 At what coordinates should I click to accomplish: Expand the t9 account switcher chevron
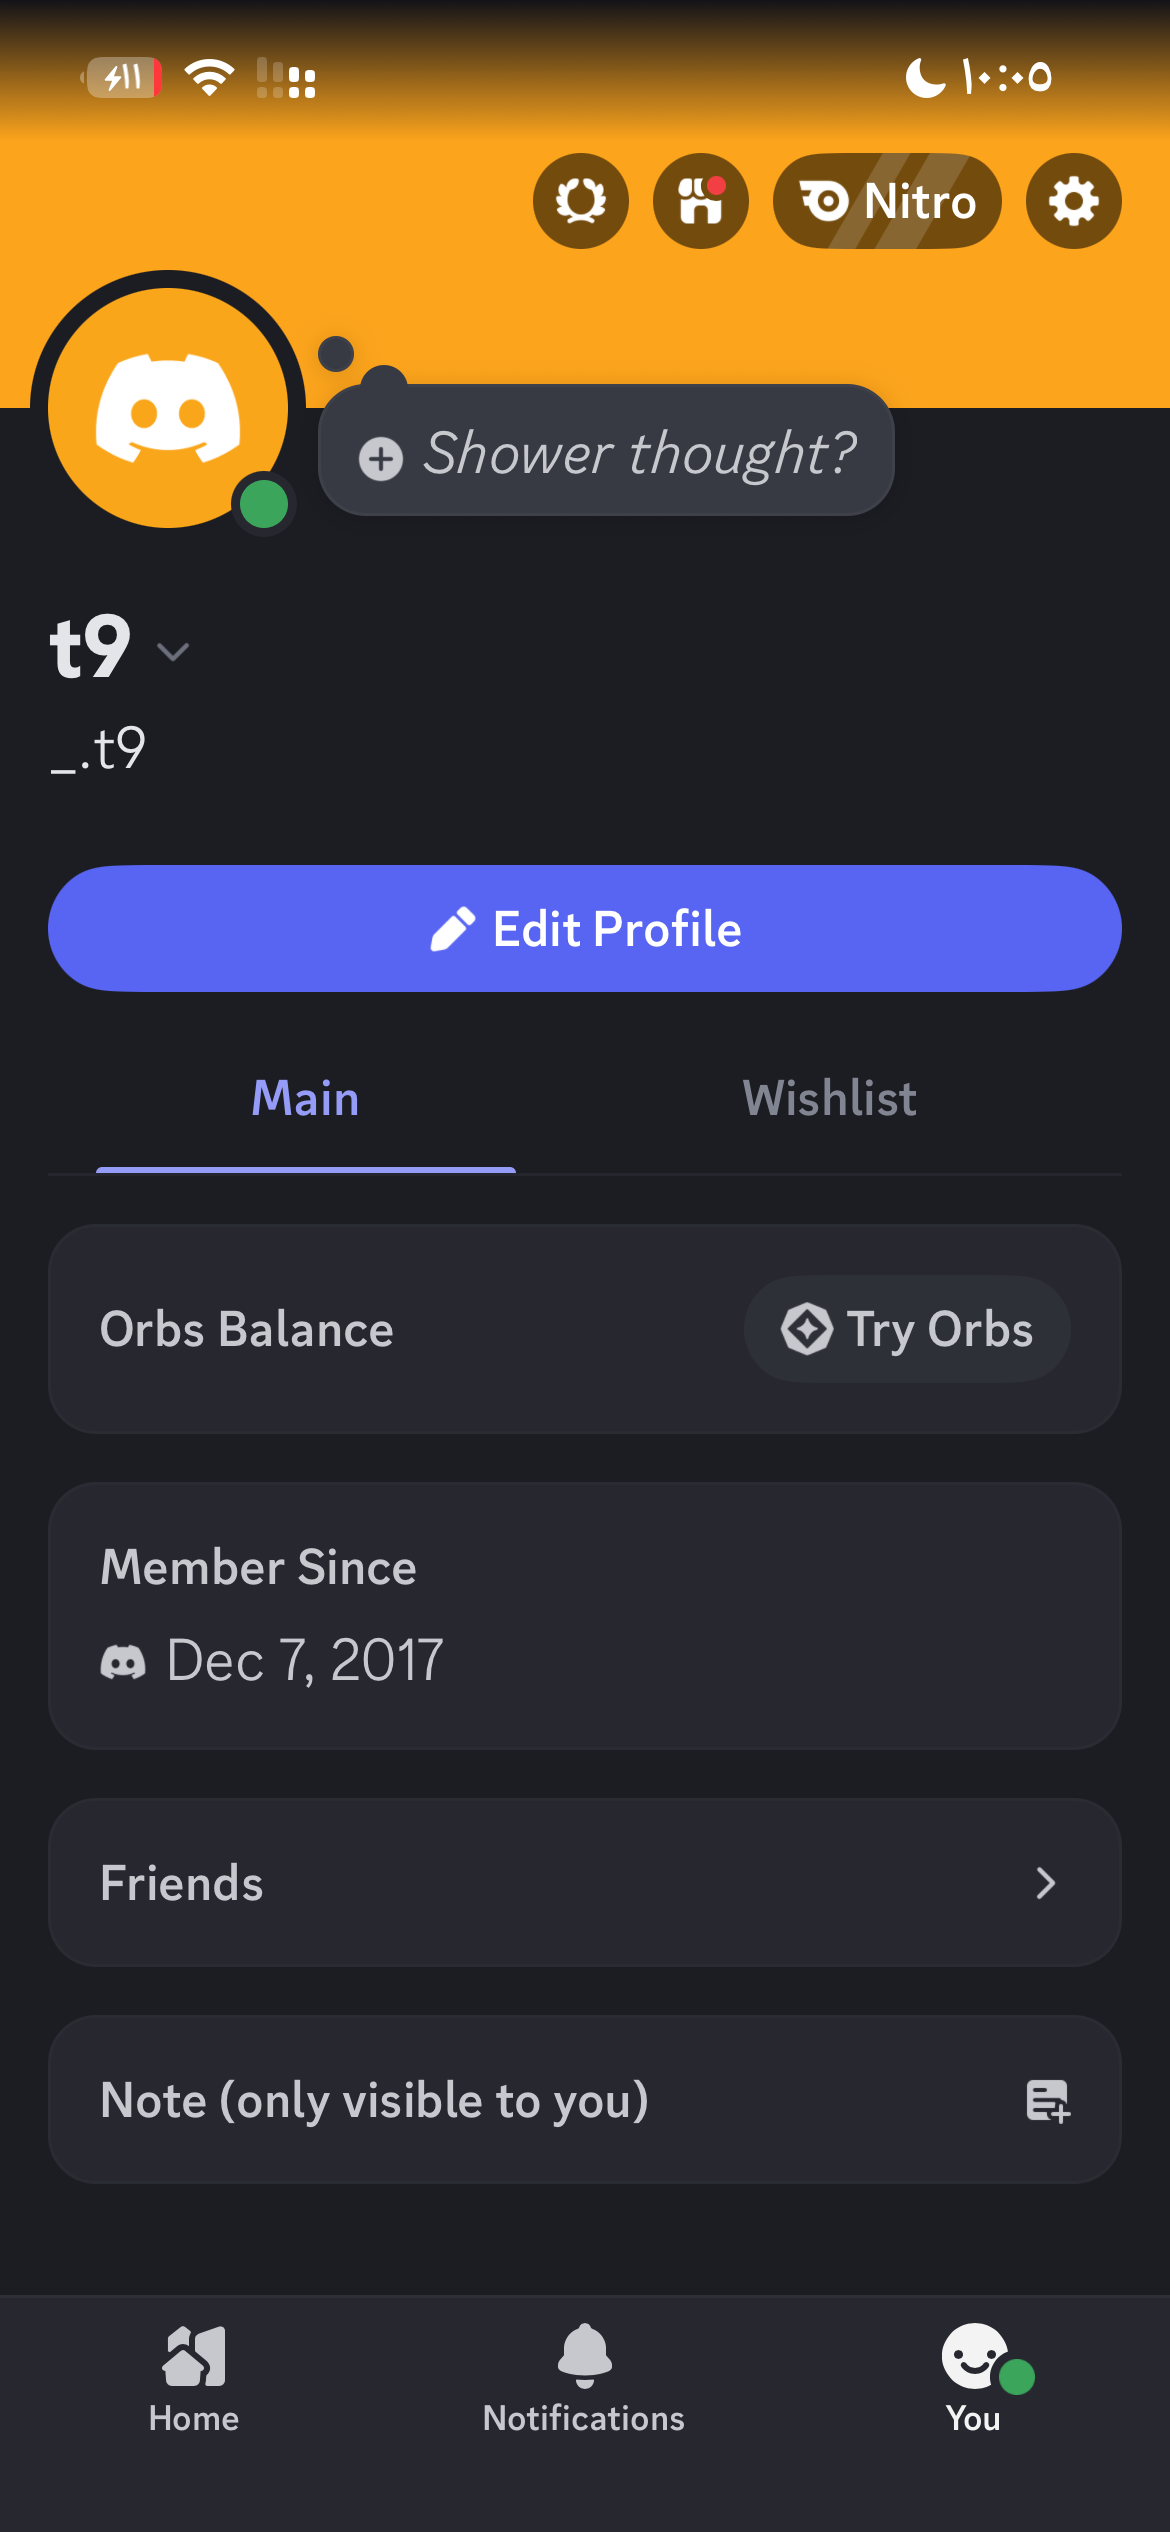(173, 652)
